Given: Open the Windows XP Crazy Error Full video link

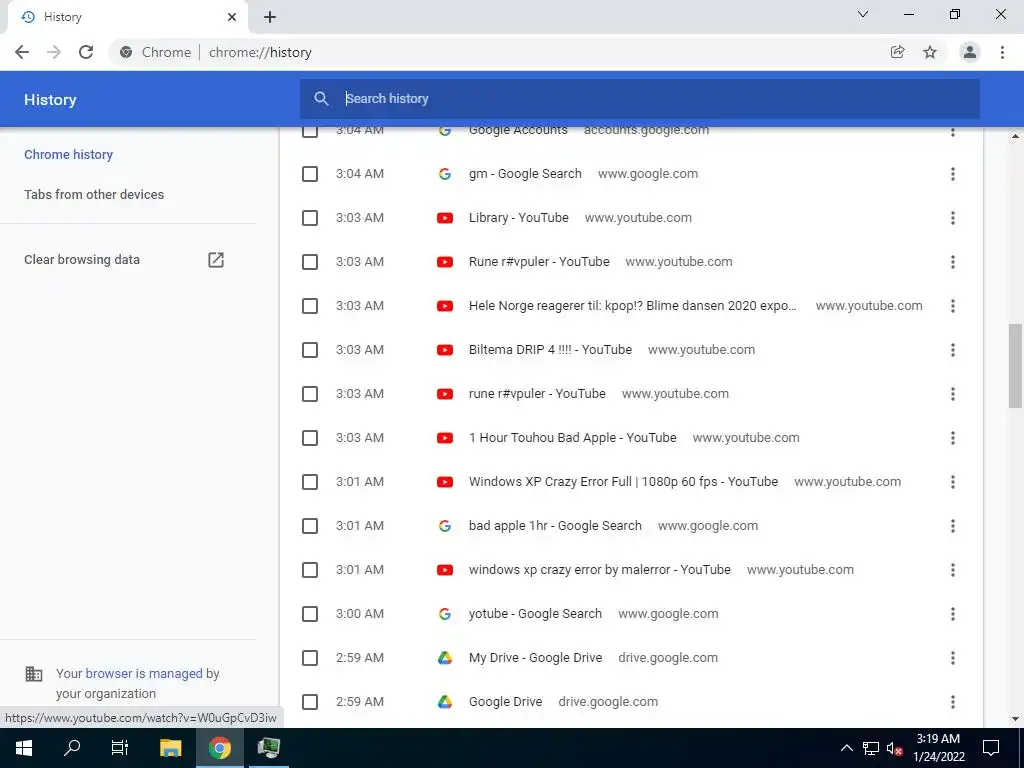Looking at the screenshot, I should (623, 482).
